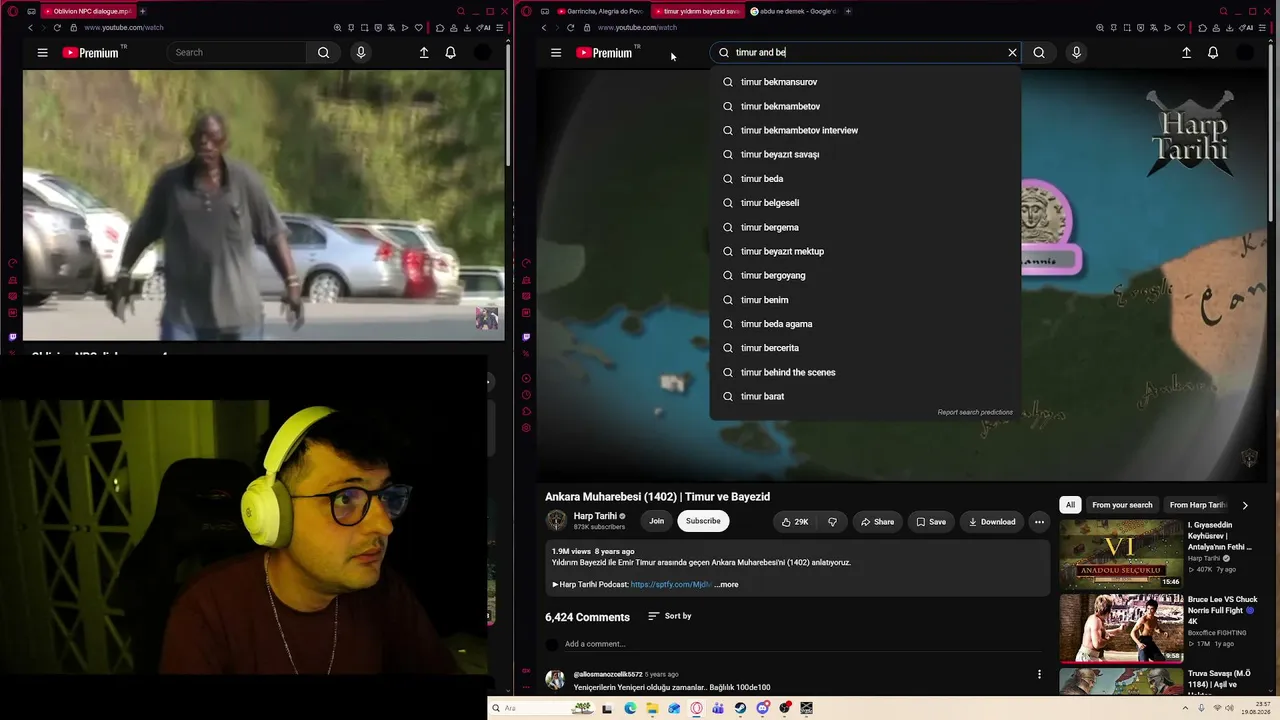Click the search button in the left YouTube window
Viewport: 1280px width, 720px height.
[323, 53]
